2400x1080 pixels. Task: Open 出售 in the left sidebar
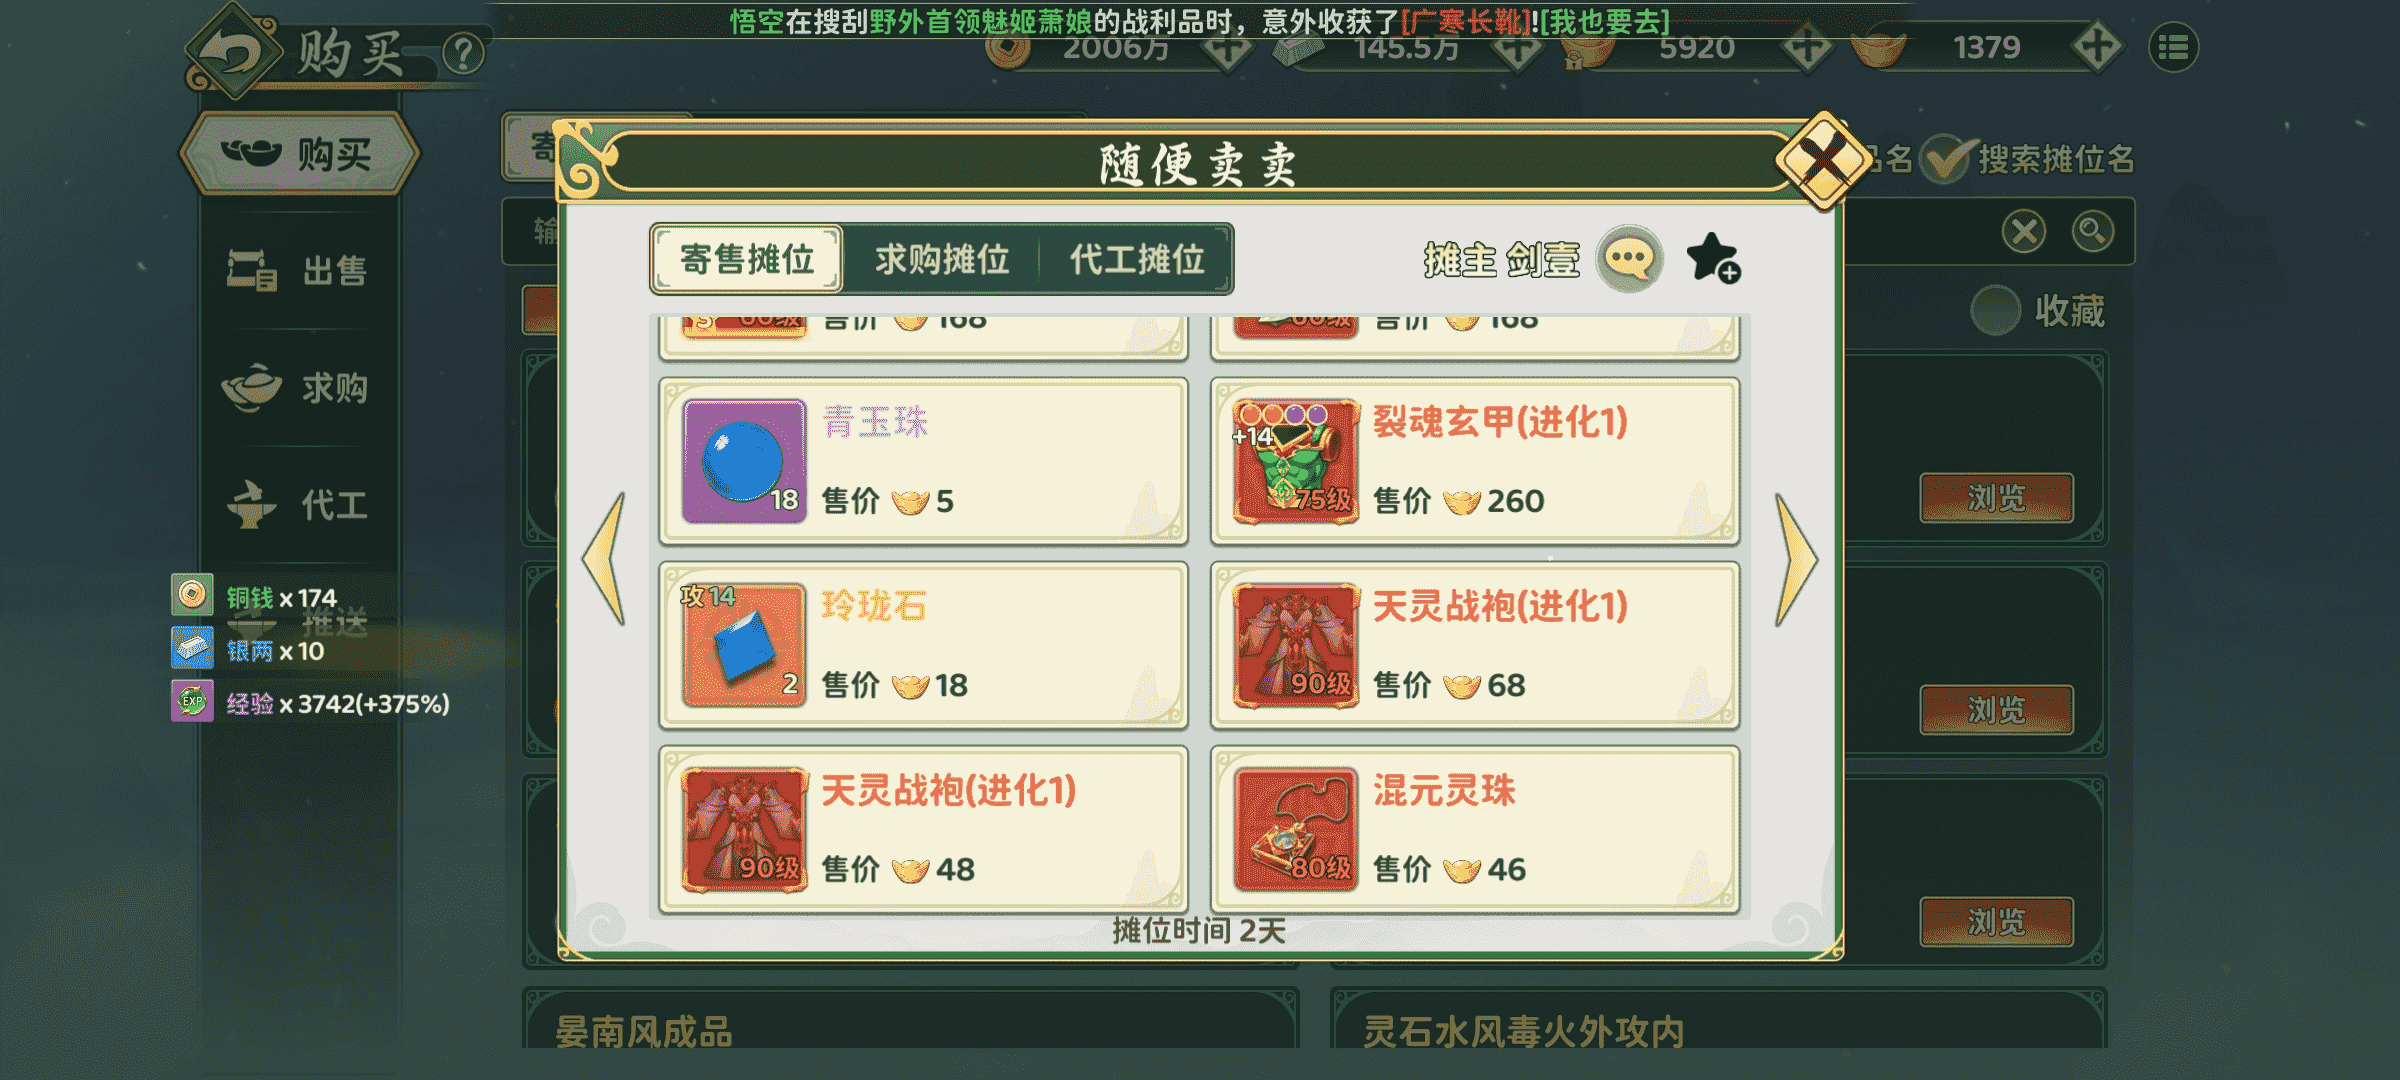[299, 271]
